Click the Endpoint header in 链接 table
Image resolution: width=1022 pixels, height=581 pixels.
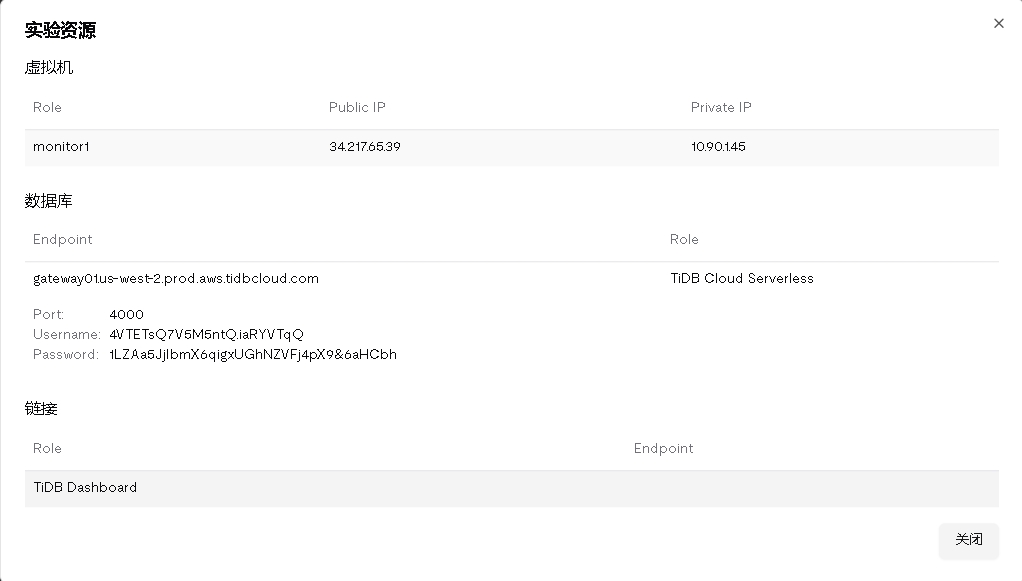[663, 448]
